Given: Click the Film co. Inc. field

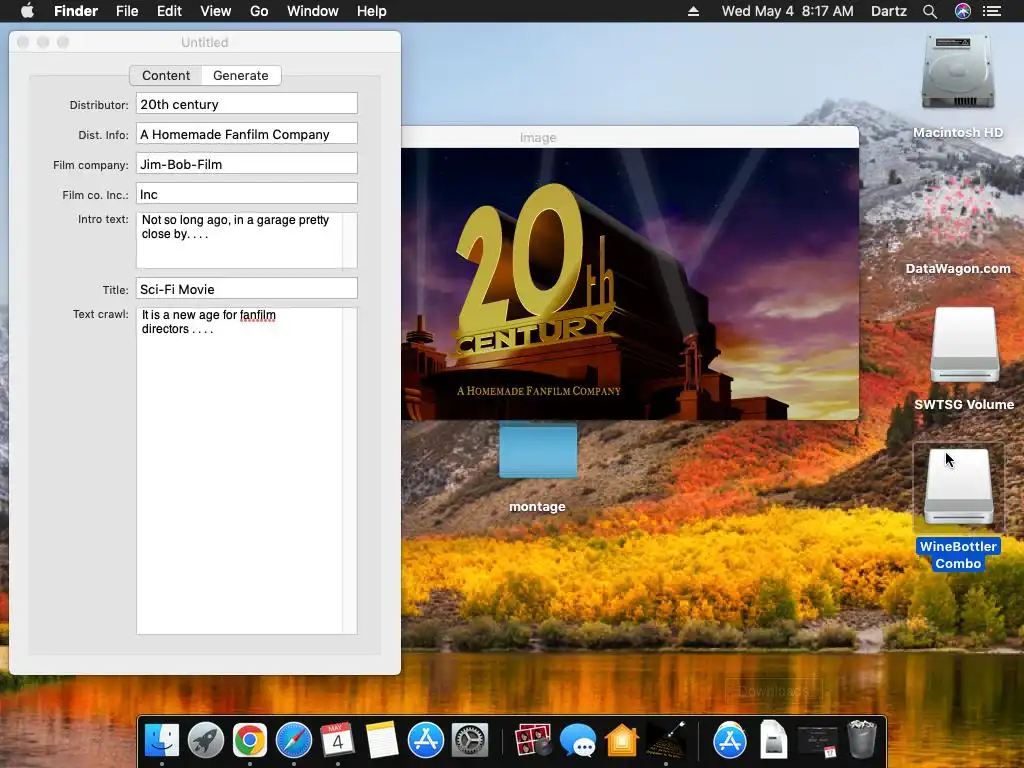Looking at the screenshot, I should coord(247,194).
